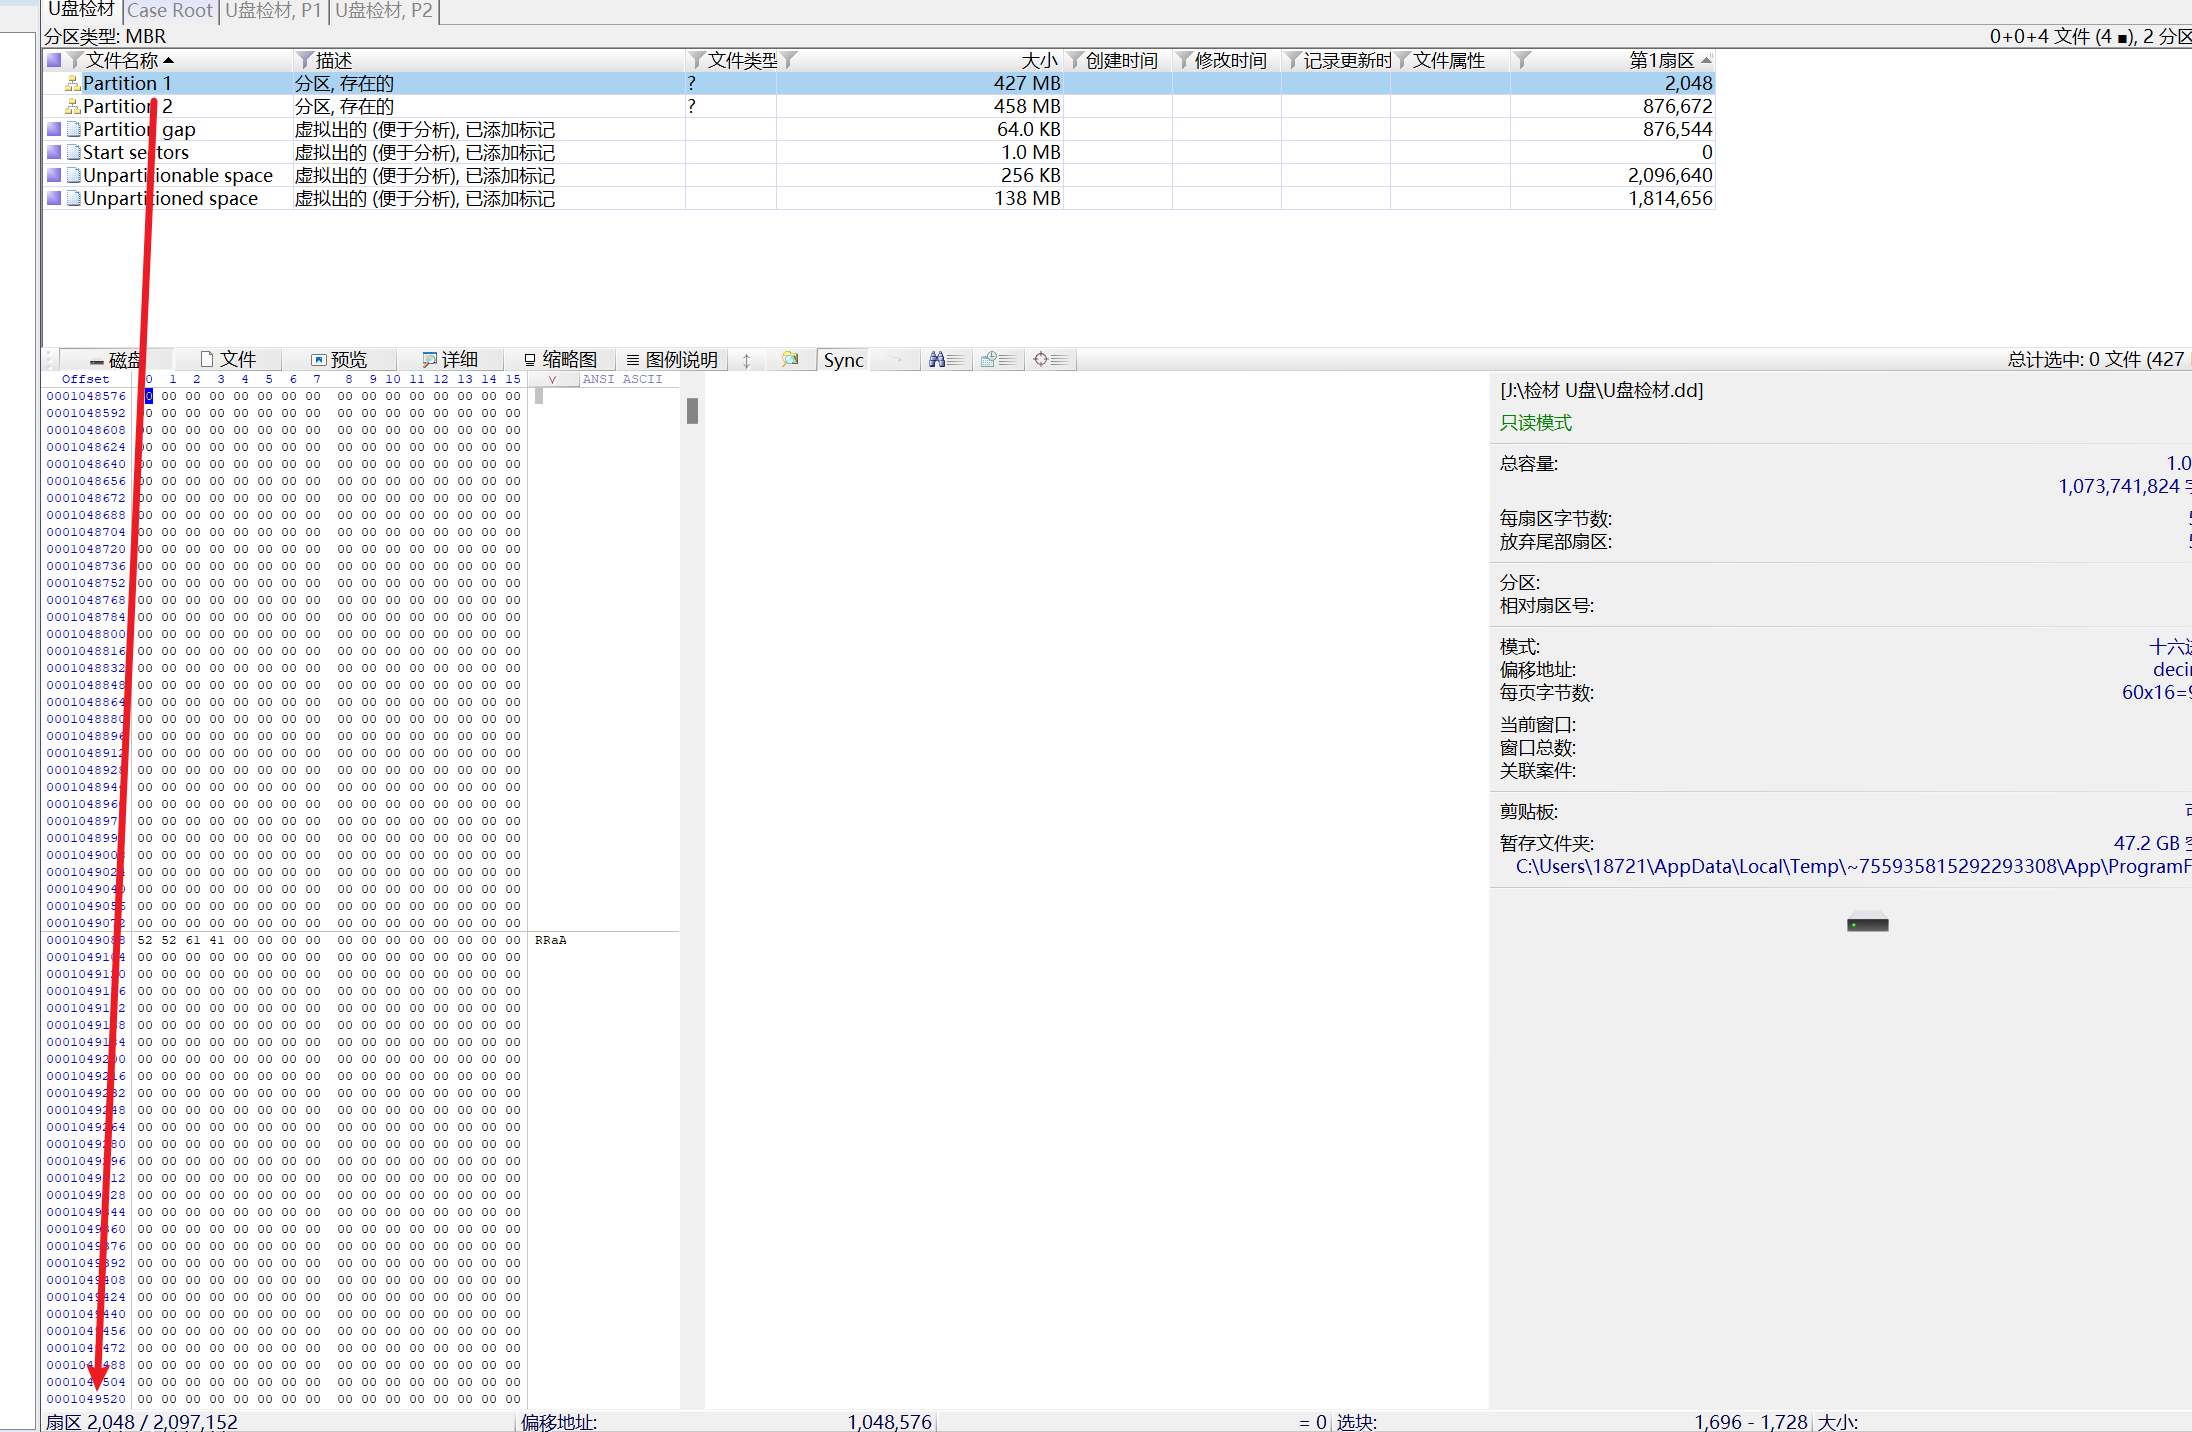Screen dimensions: 2192x1432
Task: Click the hex view vertical scrollbar thumb
Action: (x=692, y=411)
